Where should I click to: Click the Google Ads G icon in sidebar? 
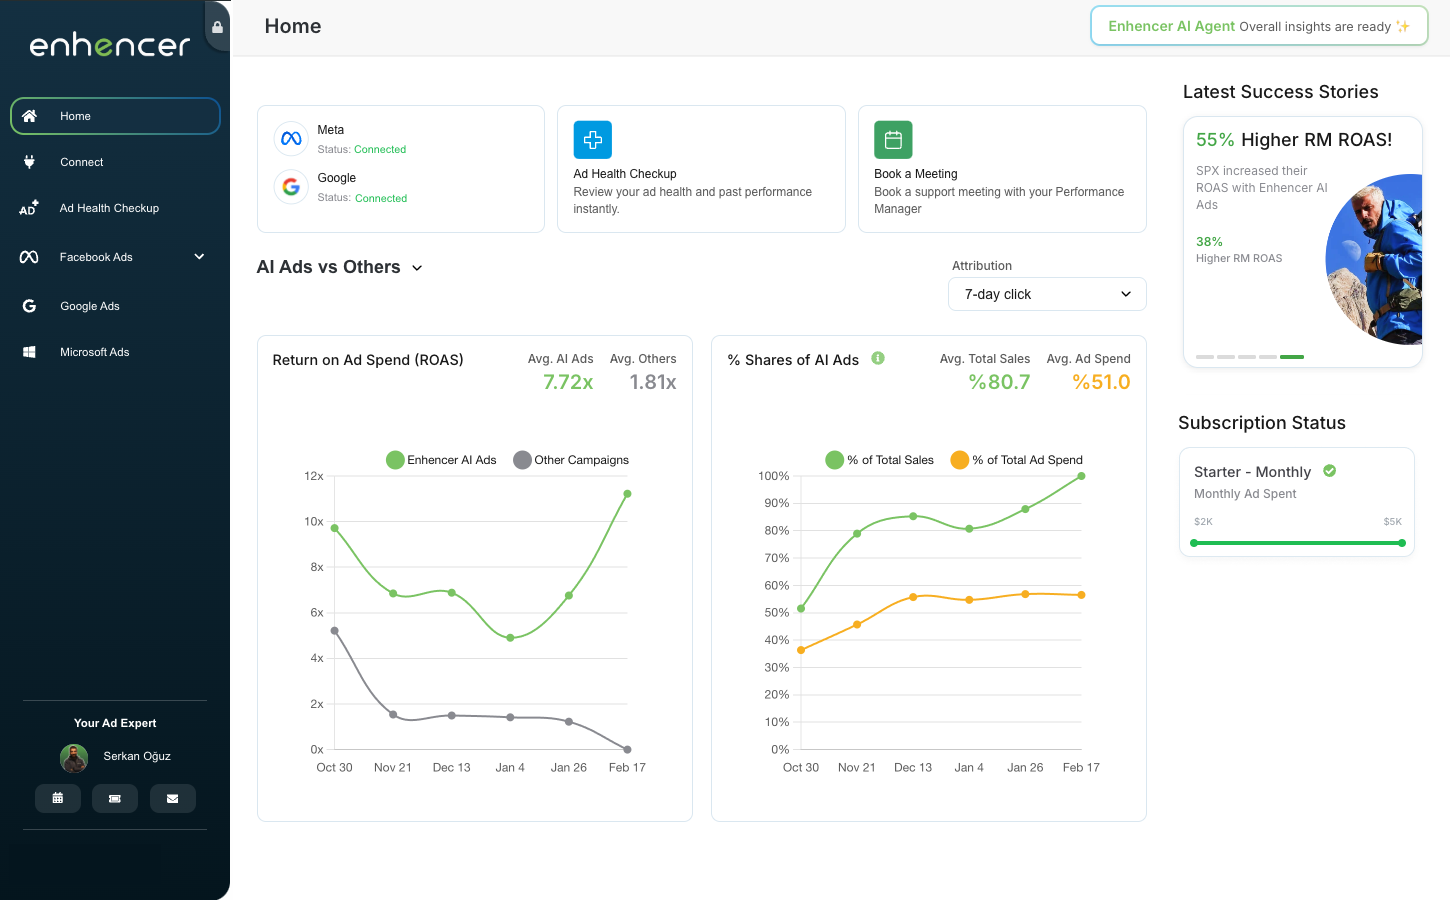coord(29,306)
